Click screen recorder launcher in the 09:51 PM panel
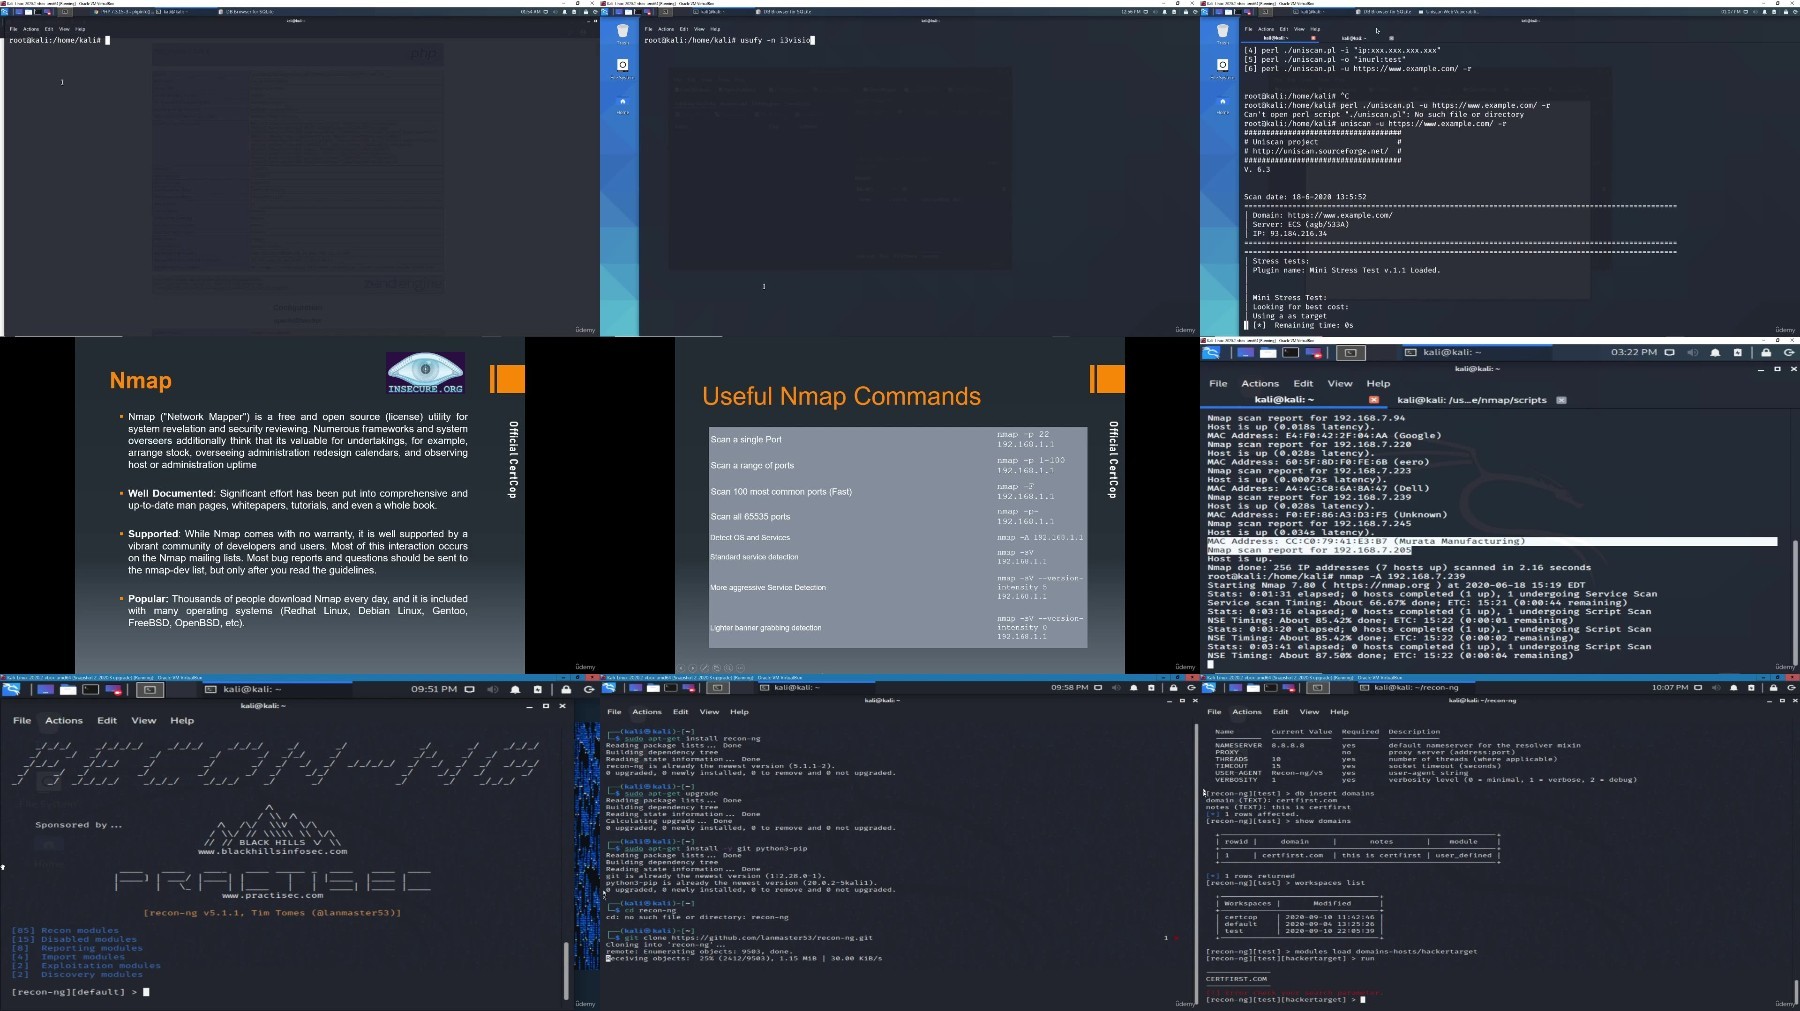This screenshot has height=1011, width=1800. click(114, 690)
